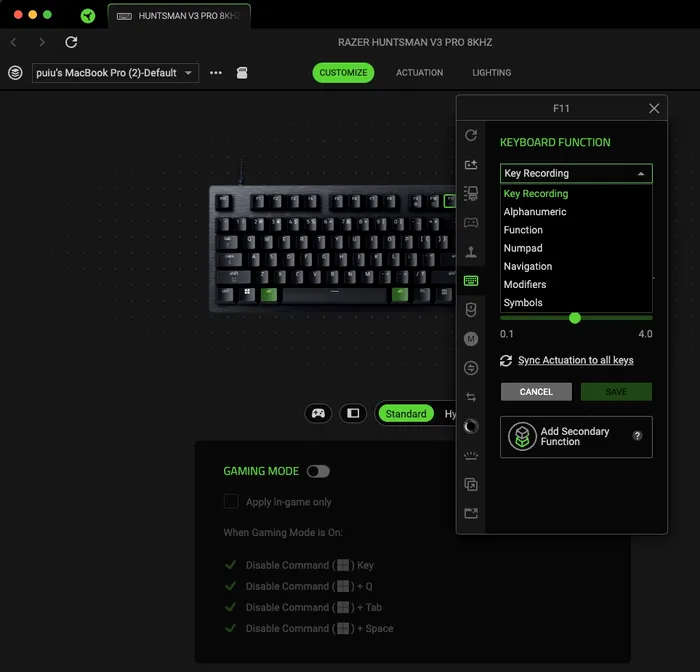
Task: Select the Launch Program icon
Action: 471,484
